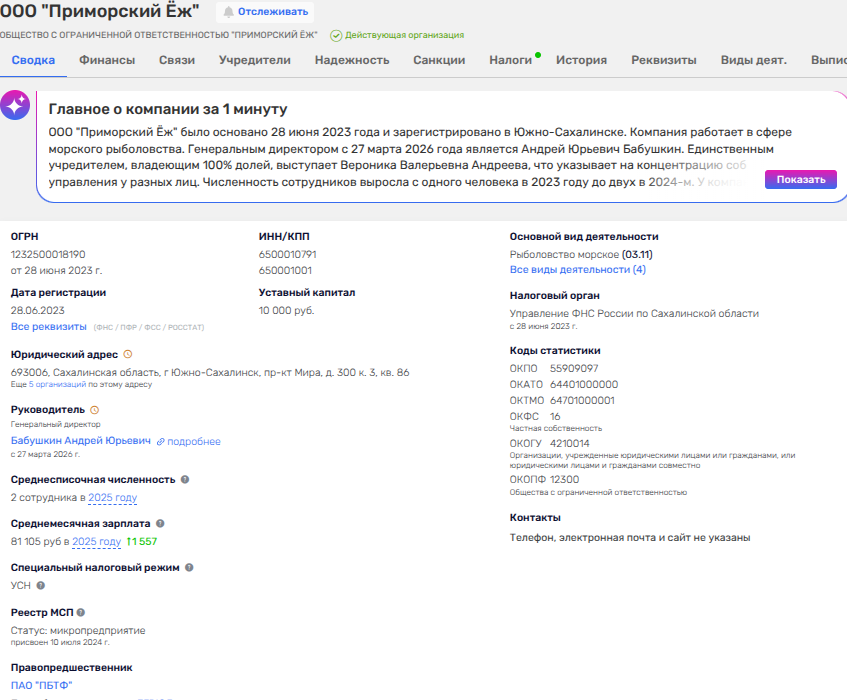Image resolution: width=847 pixels, height=700 pixels.
Task: Click help icon next to Среднемесячная зарплата
Action: (161, 523)
